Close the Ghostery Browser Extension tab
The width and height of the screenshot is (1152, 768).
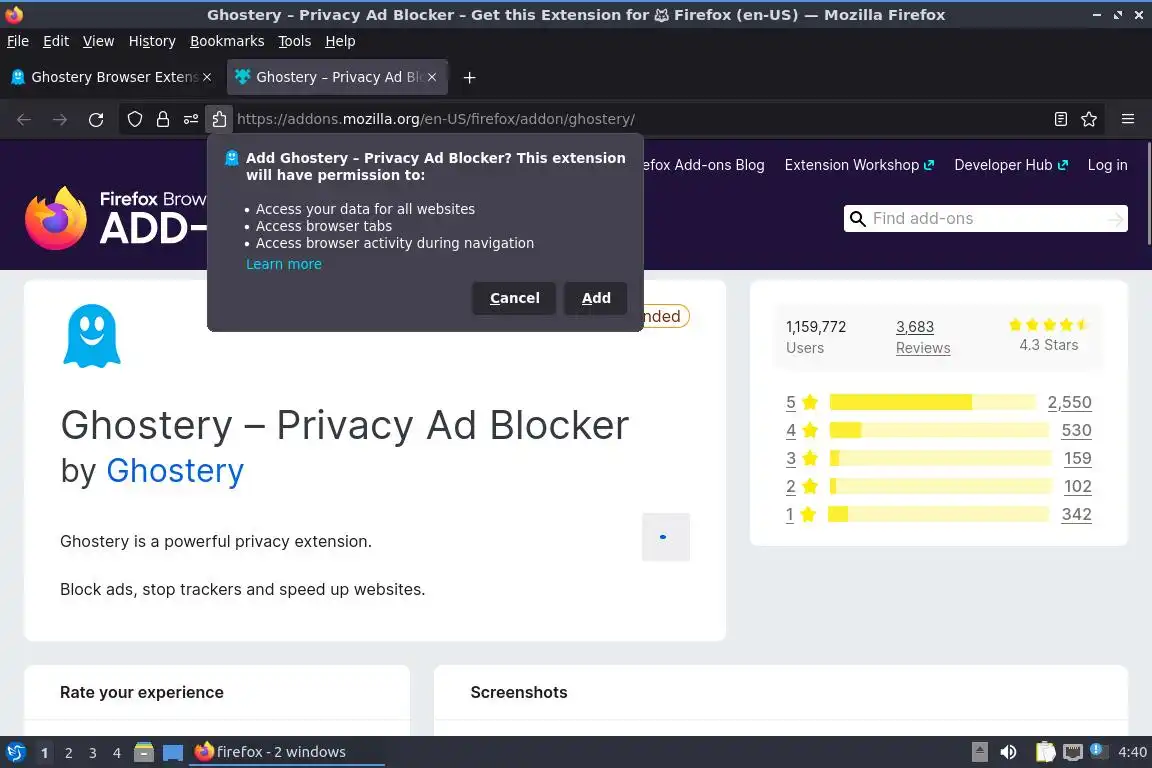(207, 77)
